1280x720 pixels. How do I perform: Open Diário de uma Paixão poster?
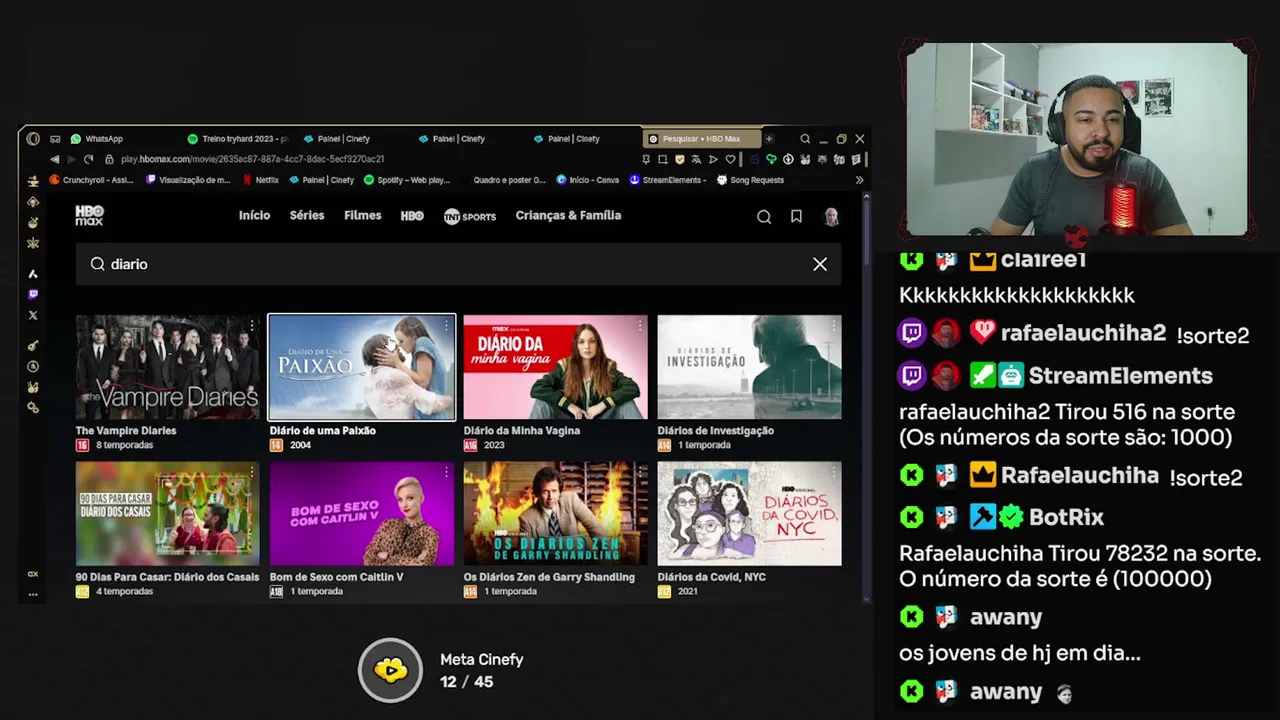pyautogui.click(x=362, y=367)
